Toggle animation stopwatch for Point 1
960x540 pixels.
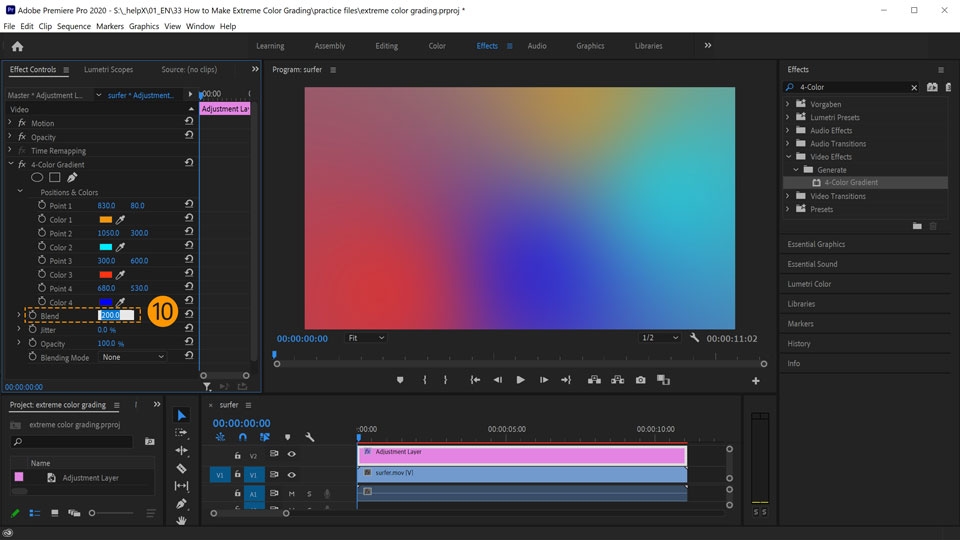click(42, 206)
